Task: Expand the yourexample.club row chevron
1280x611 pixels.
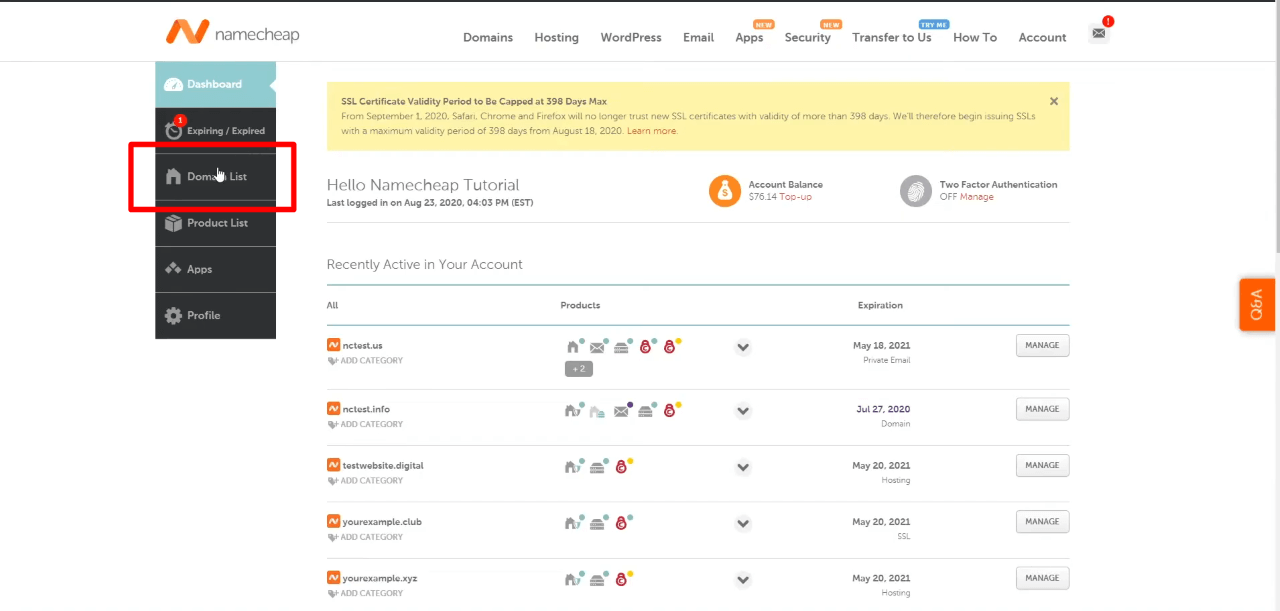Action: [743, 523]
